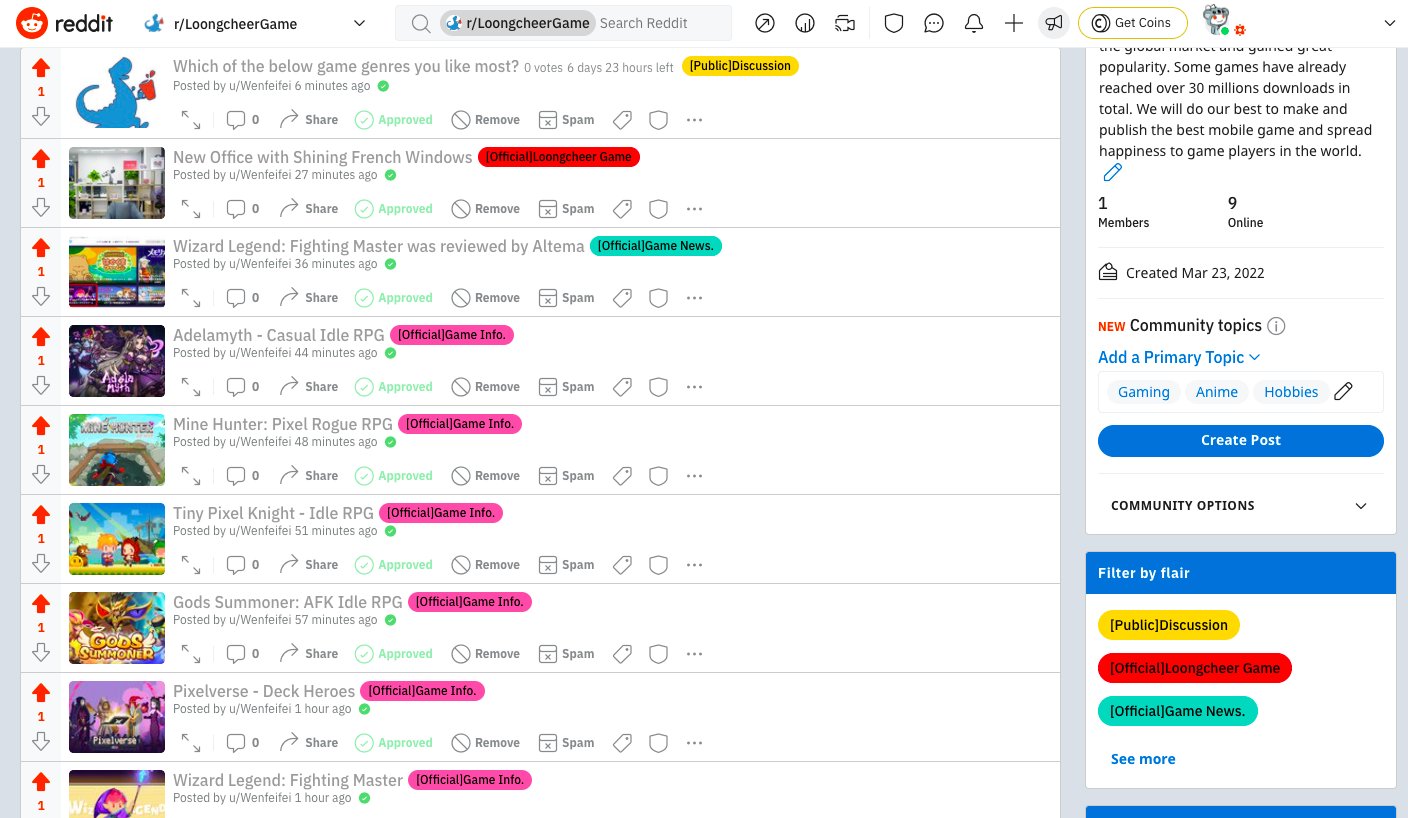This screenshot has height=818, width=1408.
Task: Toggle Approved on Adelamyth post
Action: coord(394,387)
